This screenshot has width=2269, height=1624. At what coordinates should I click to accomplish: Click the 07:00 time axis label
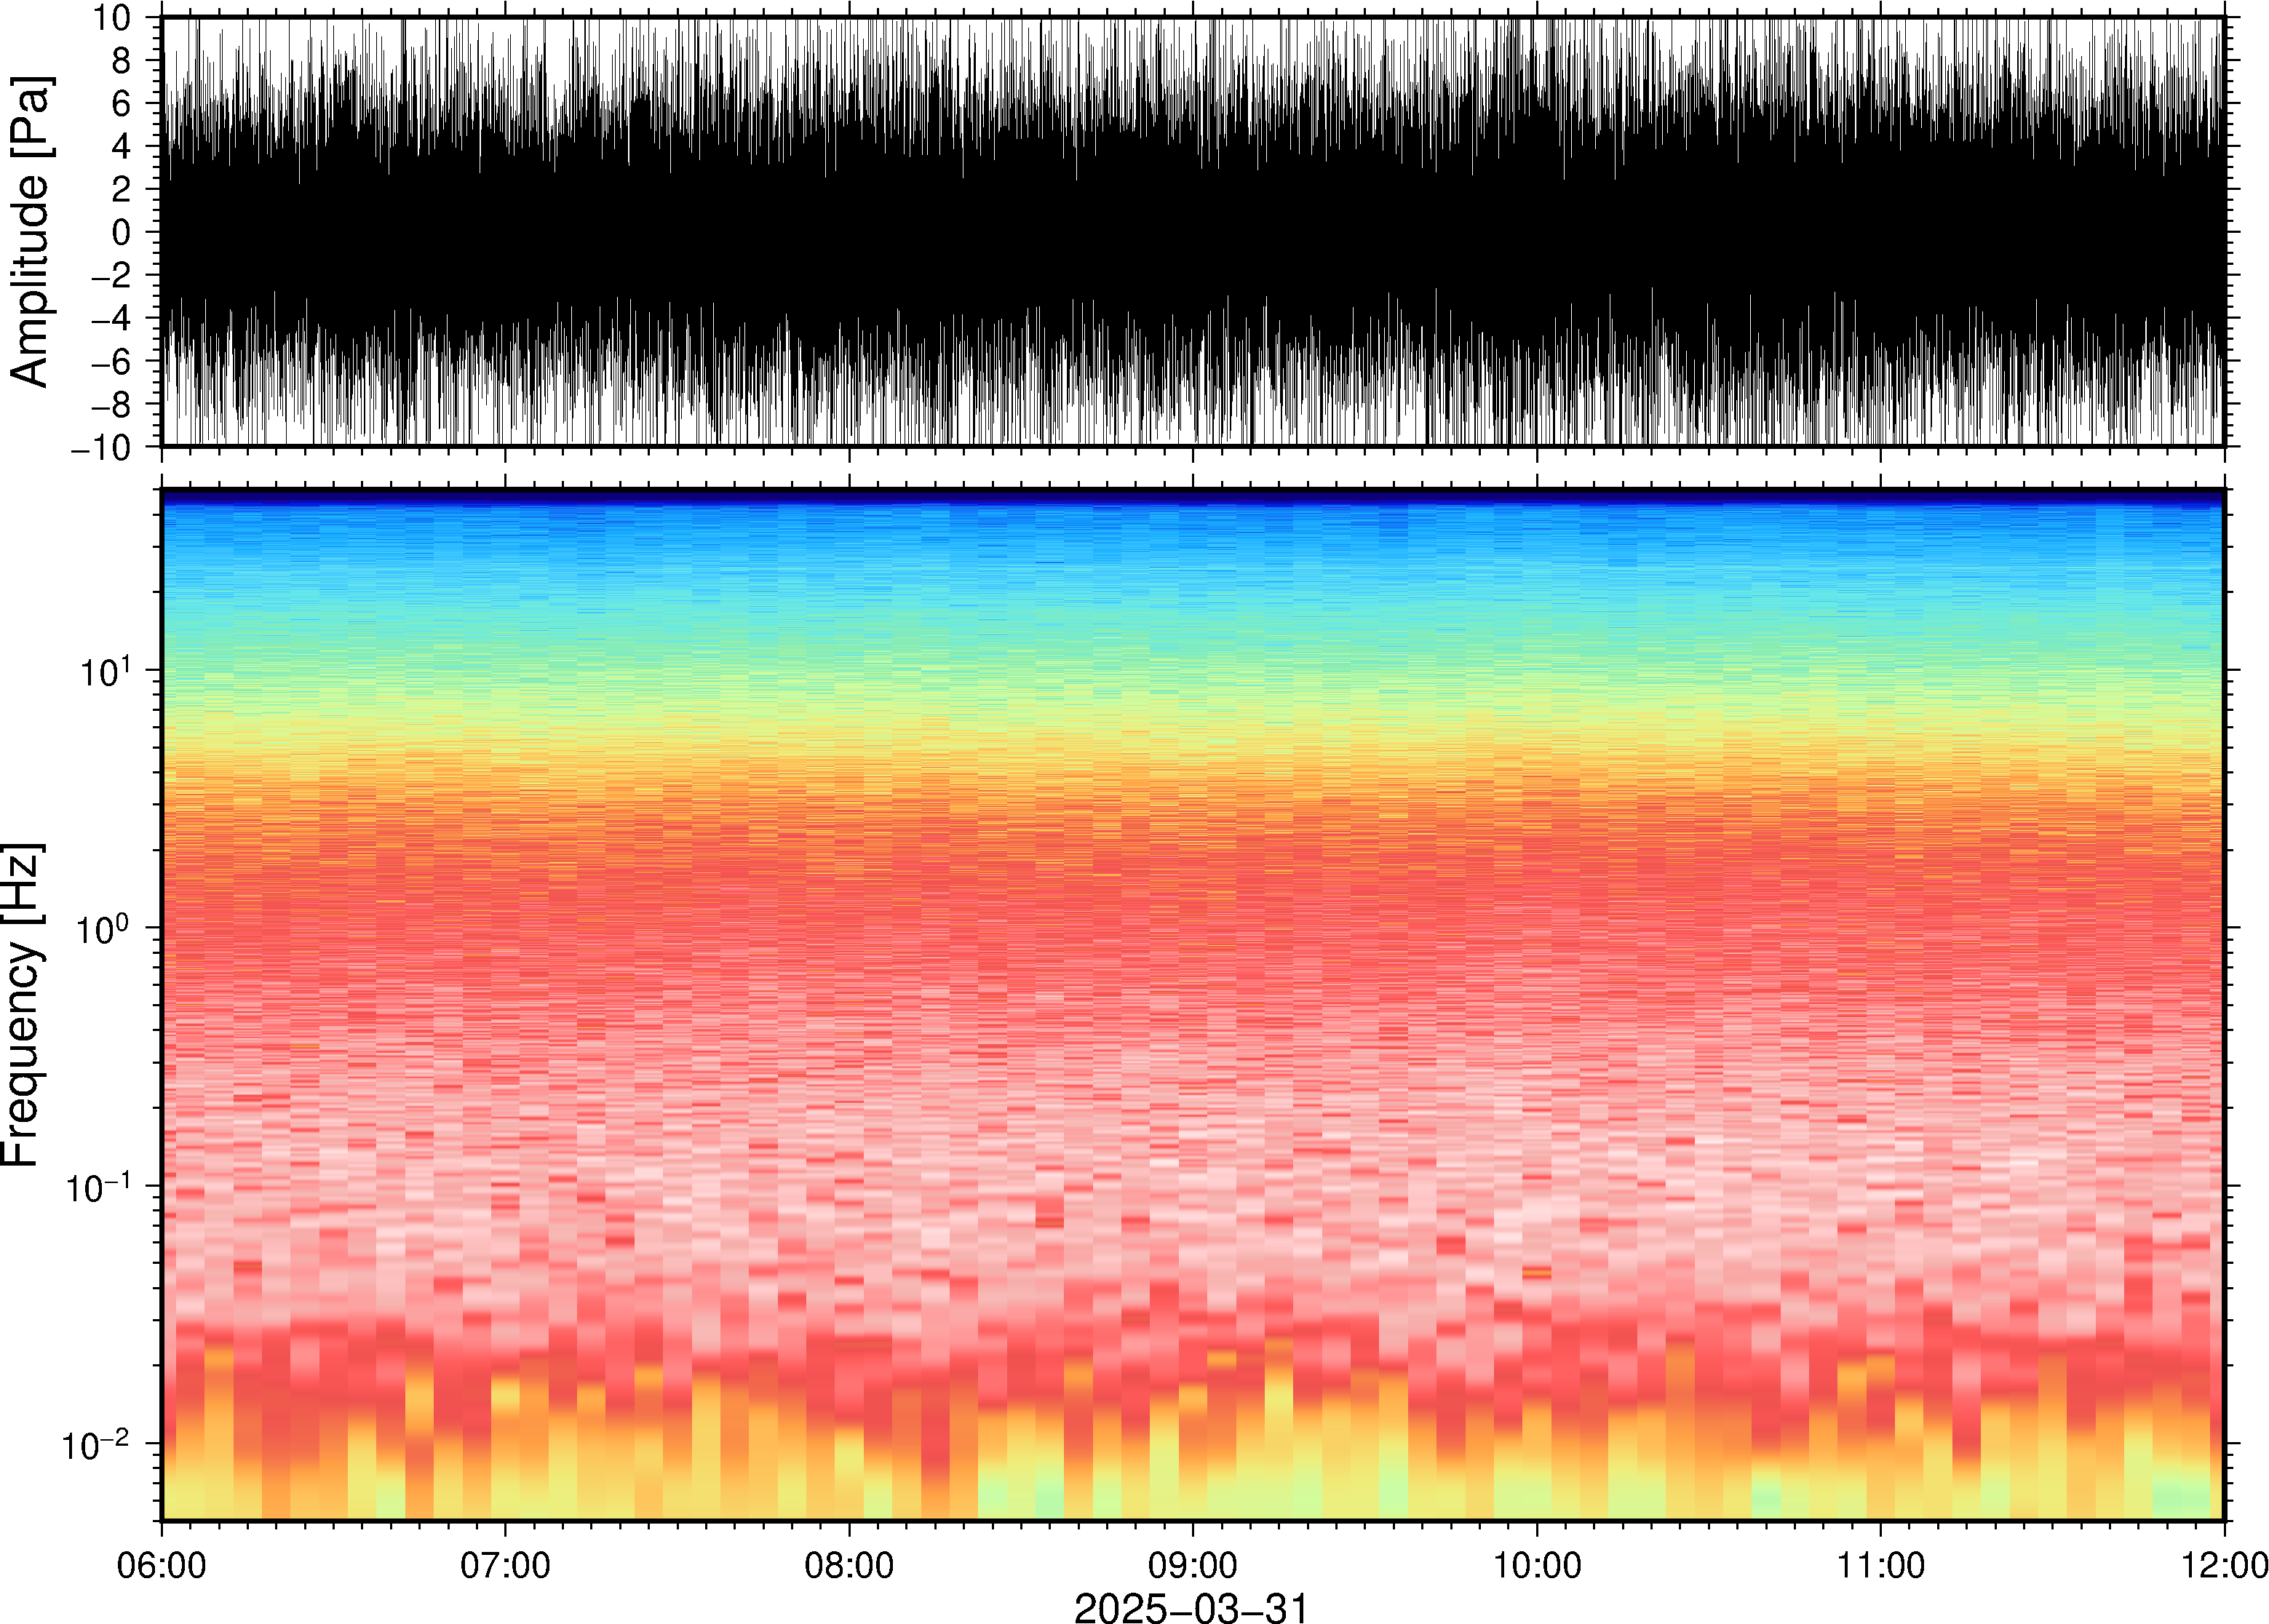pos(505,1565)
